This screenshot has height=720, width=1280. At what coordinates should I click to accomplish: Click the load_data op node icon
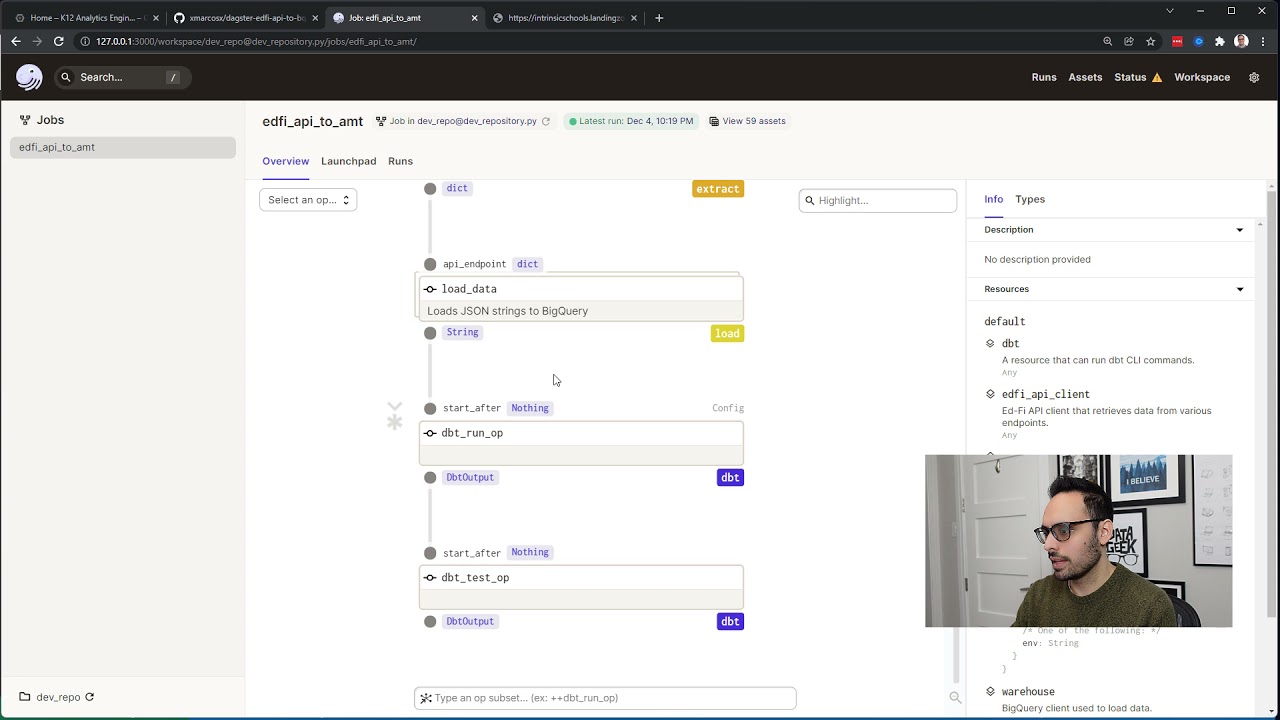pyautogui.click(x=430, y=289)
